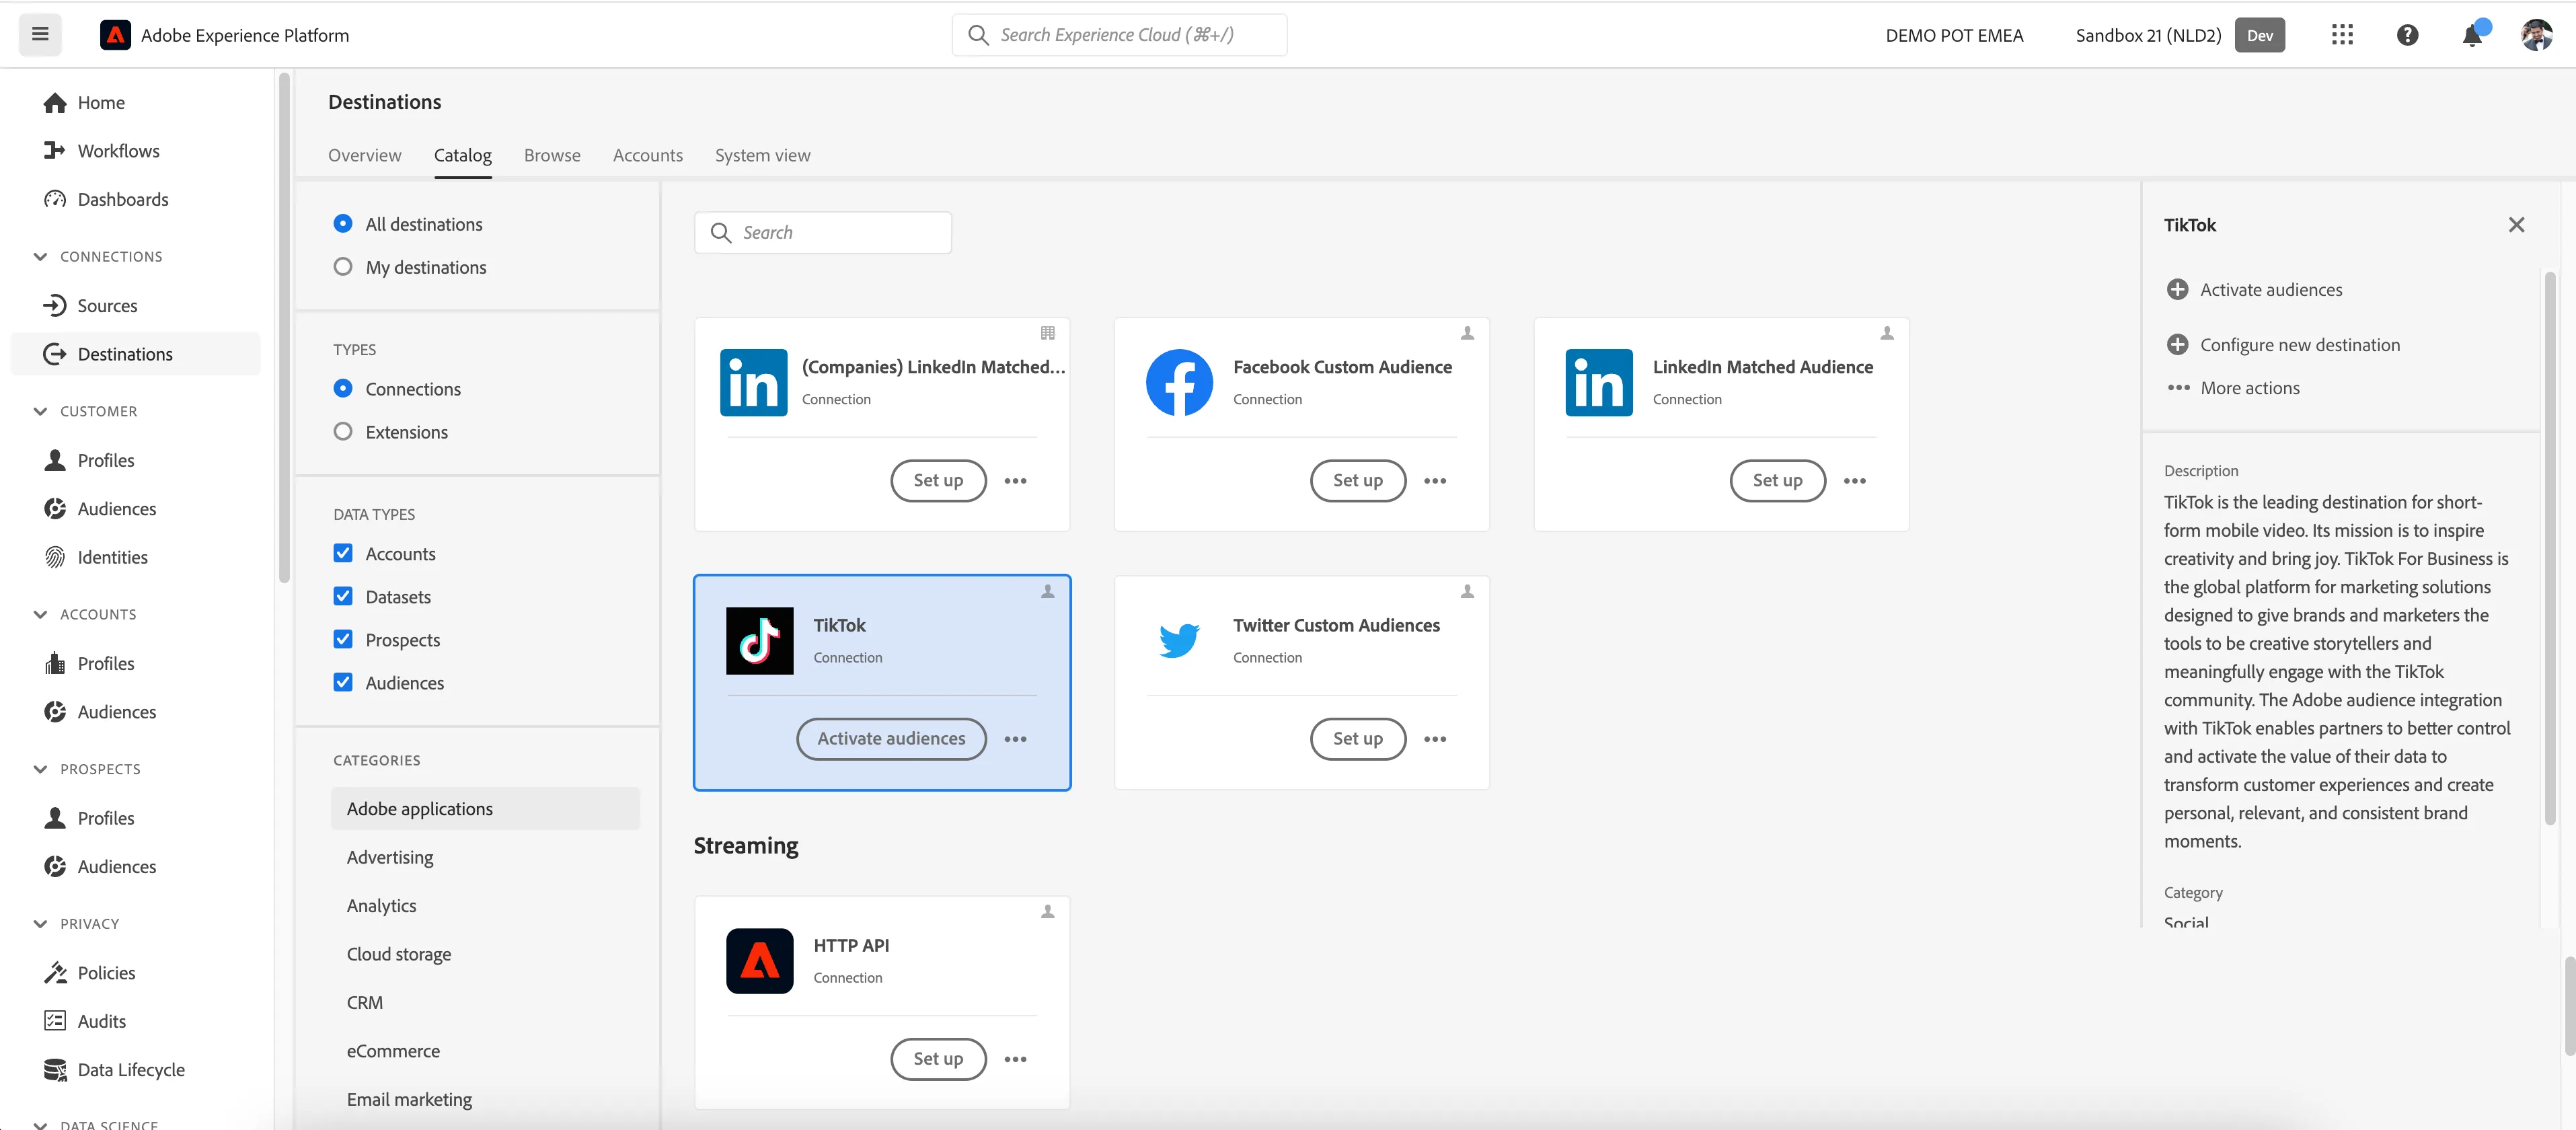Expand More actions in TikTok panel
2576x1130 pixels.
click(x=2233, y=388)
